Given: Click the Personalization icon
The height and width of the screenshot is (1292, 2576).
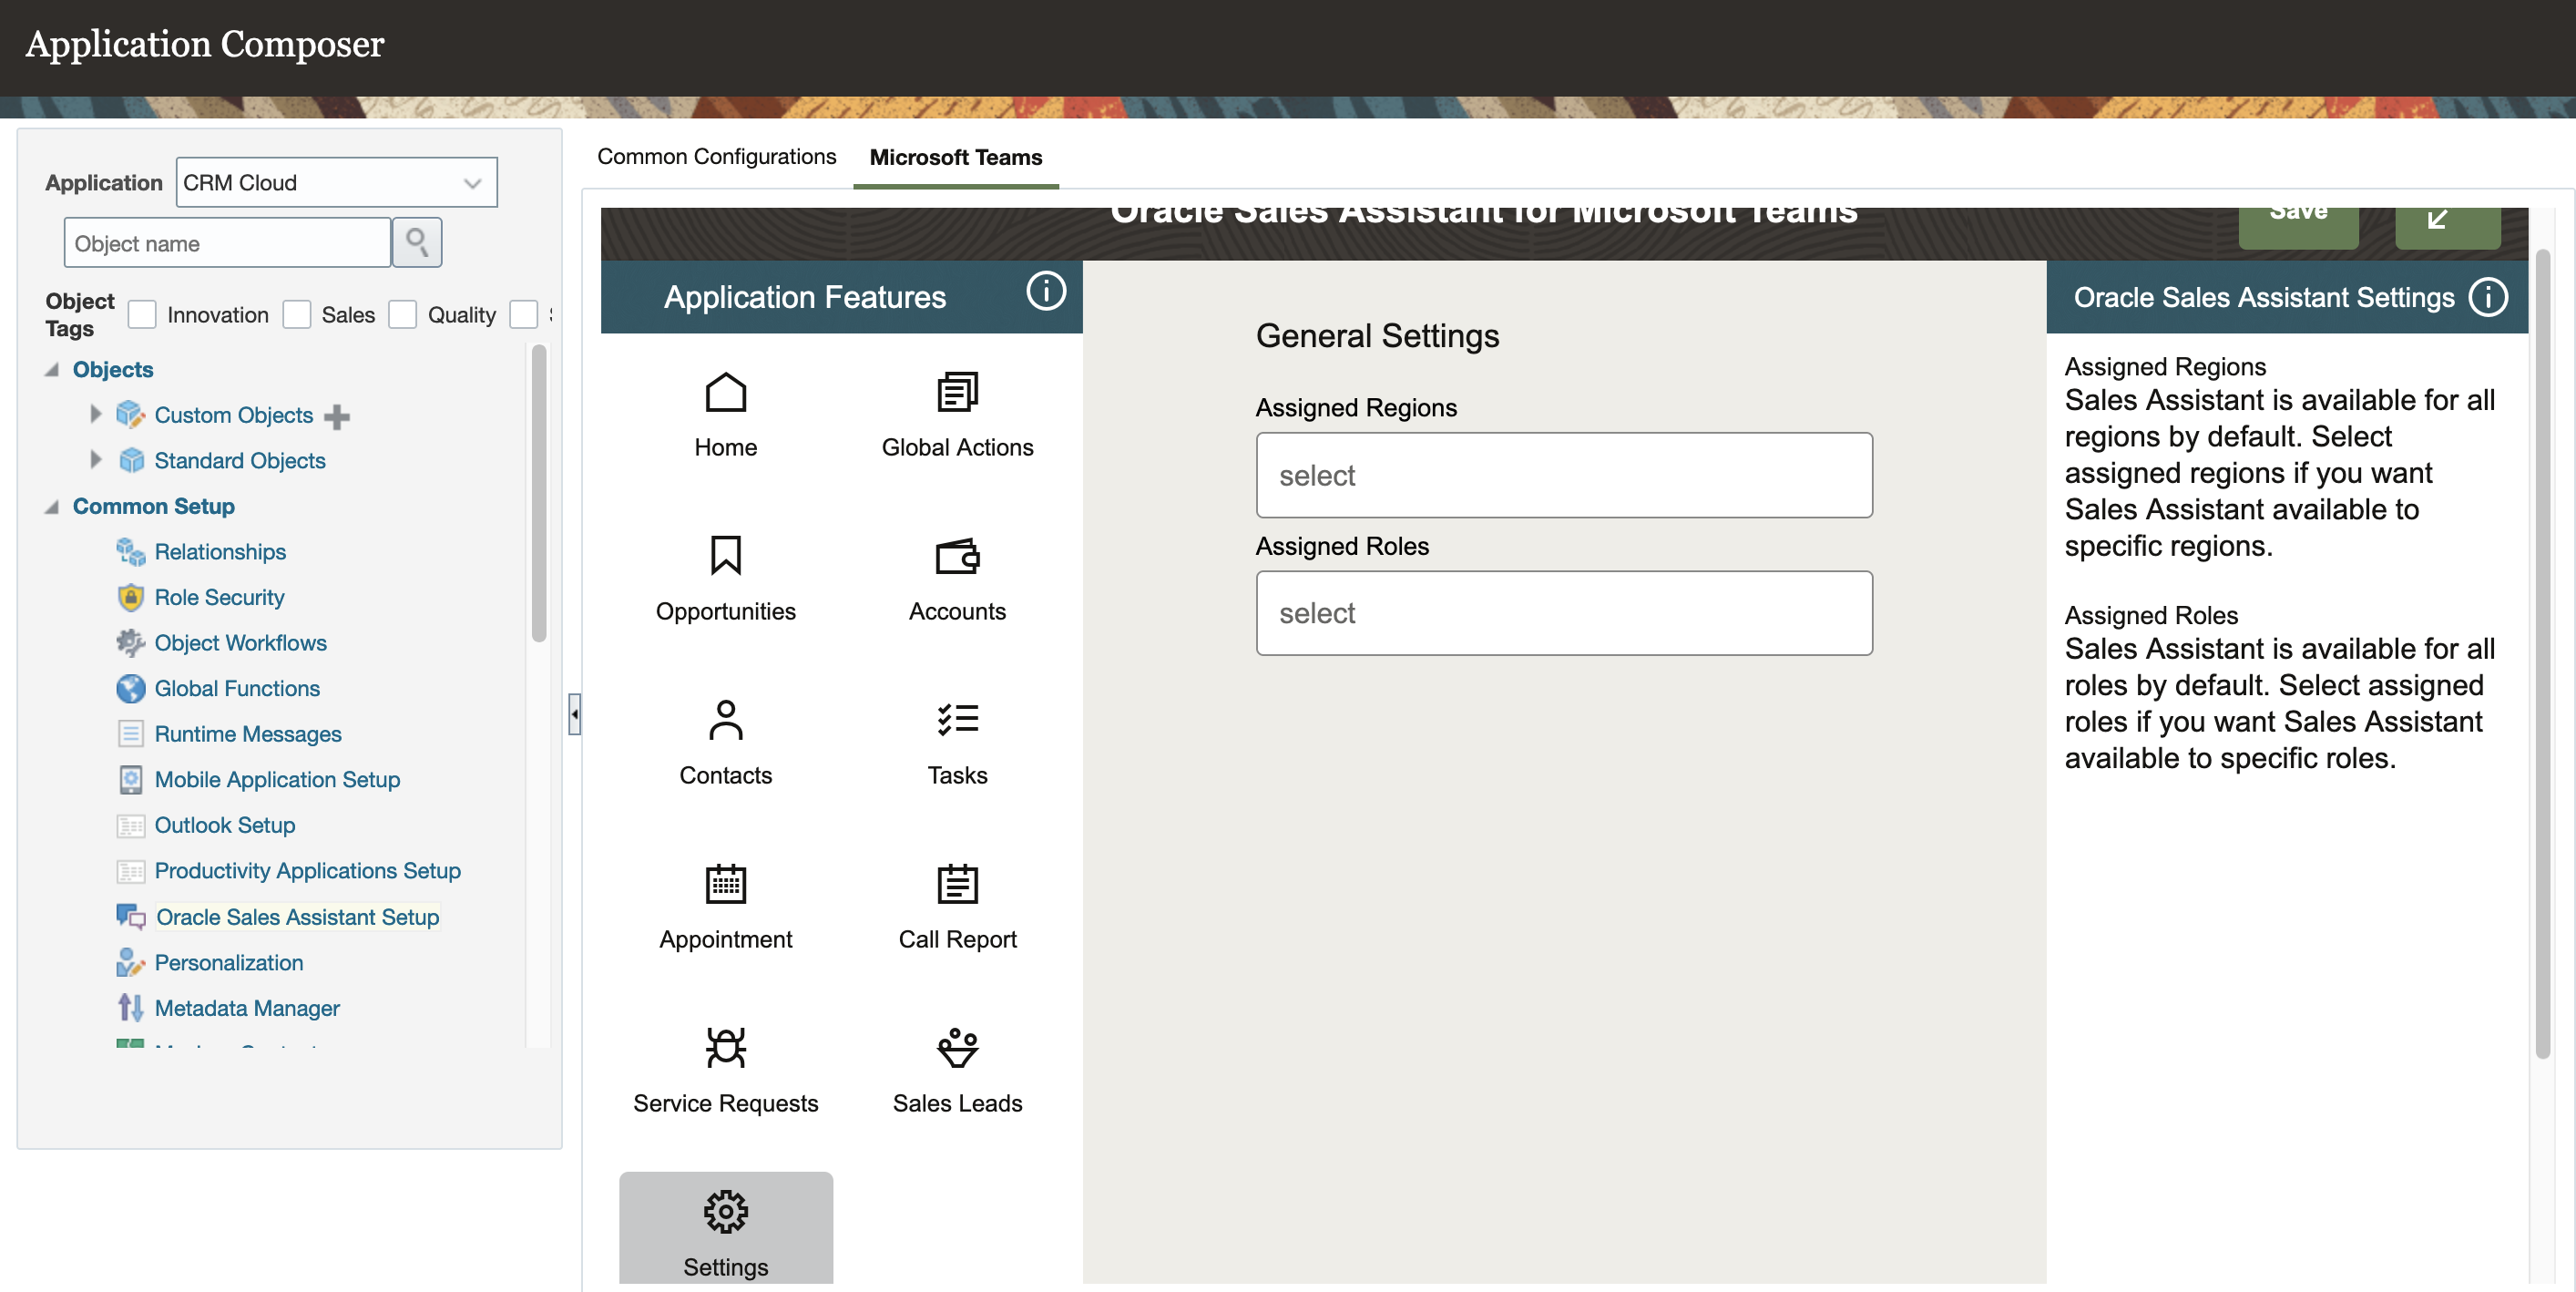Looking at the screenshot, I should (130, 962).
